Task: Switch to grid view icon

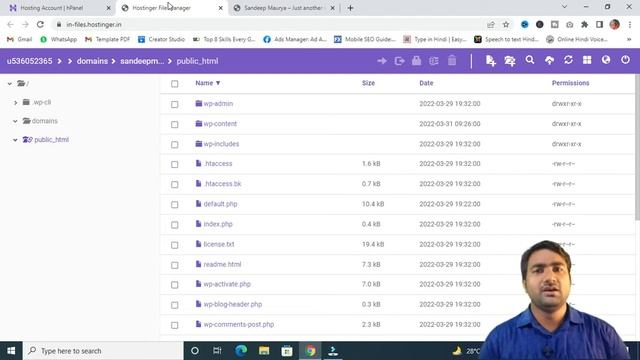Action: click(587, 60)
